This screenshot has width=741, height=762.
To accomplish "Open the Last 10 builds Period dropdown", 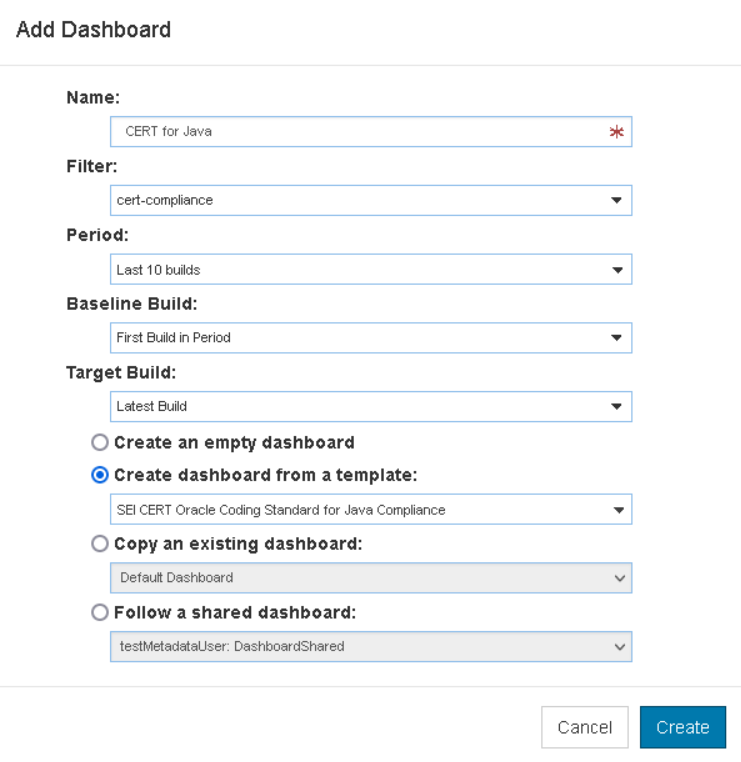I will point(371,269).
